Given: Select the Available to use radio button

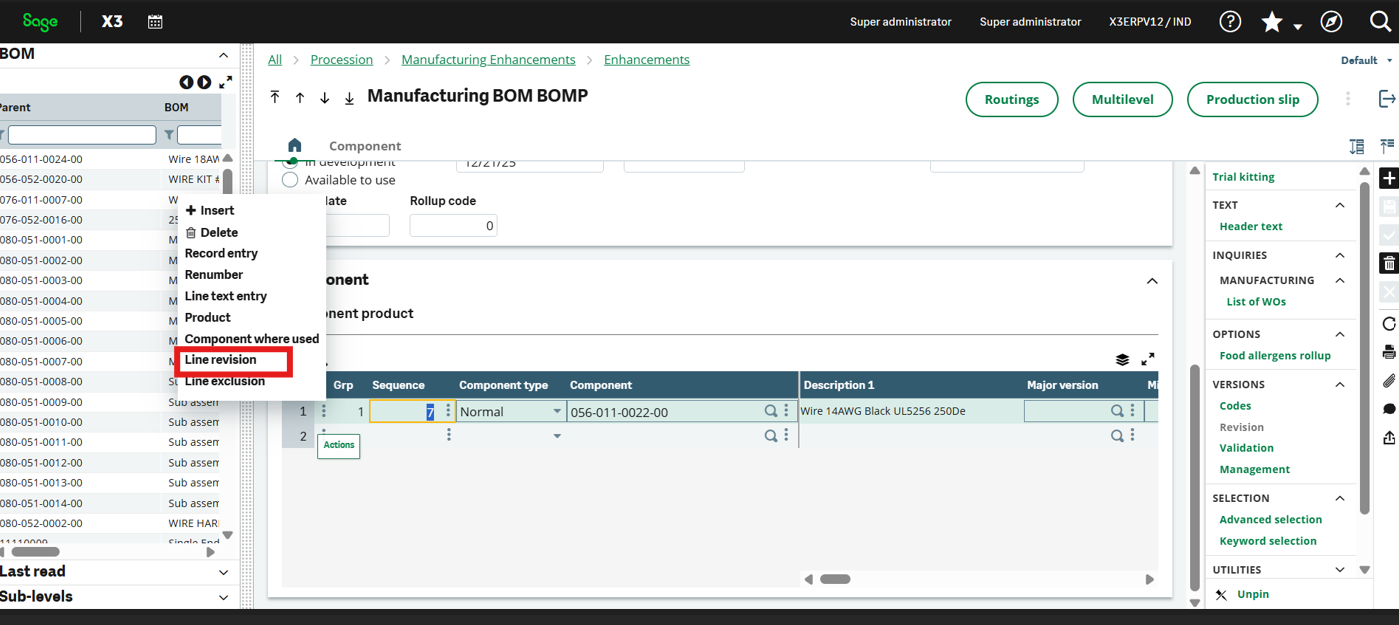Looking at the screenshot, I should 291,181.
